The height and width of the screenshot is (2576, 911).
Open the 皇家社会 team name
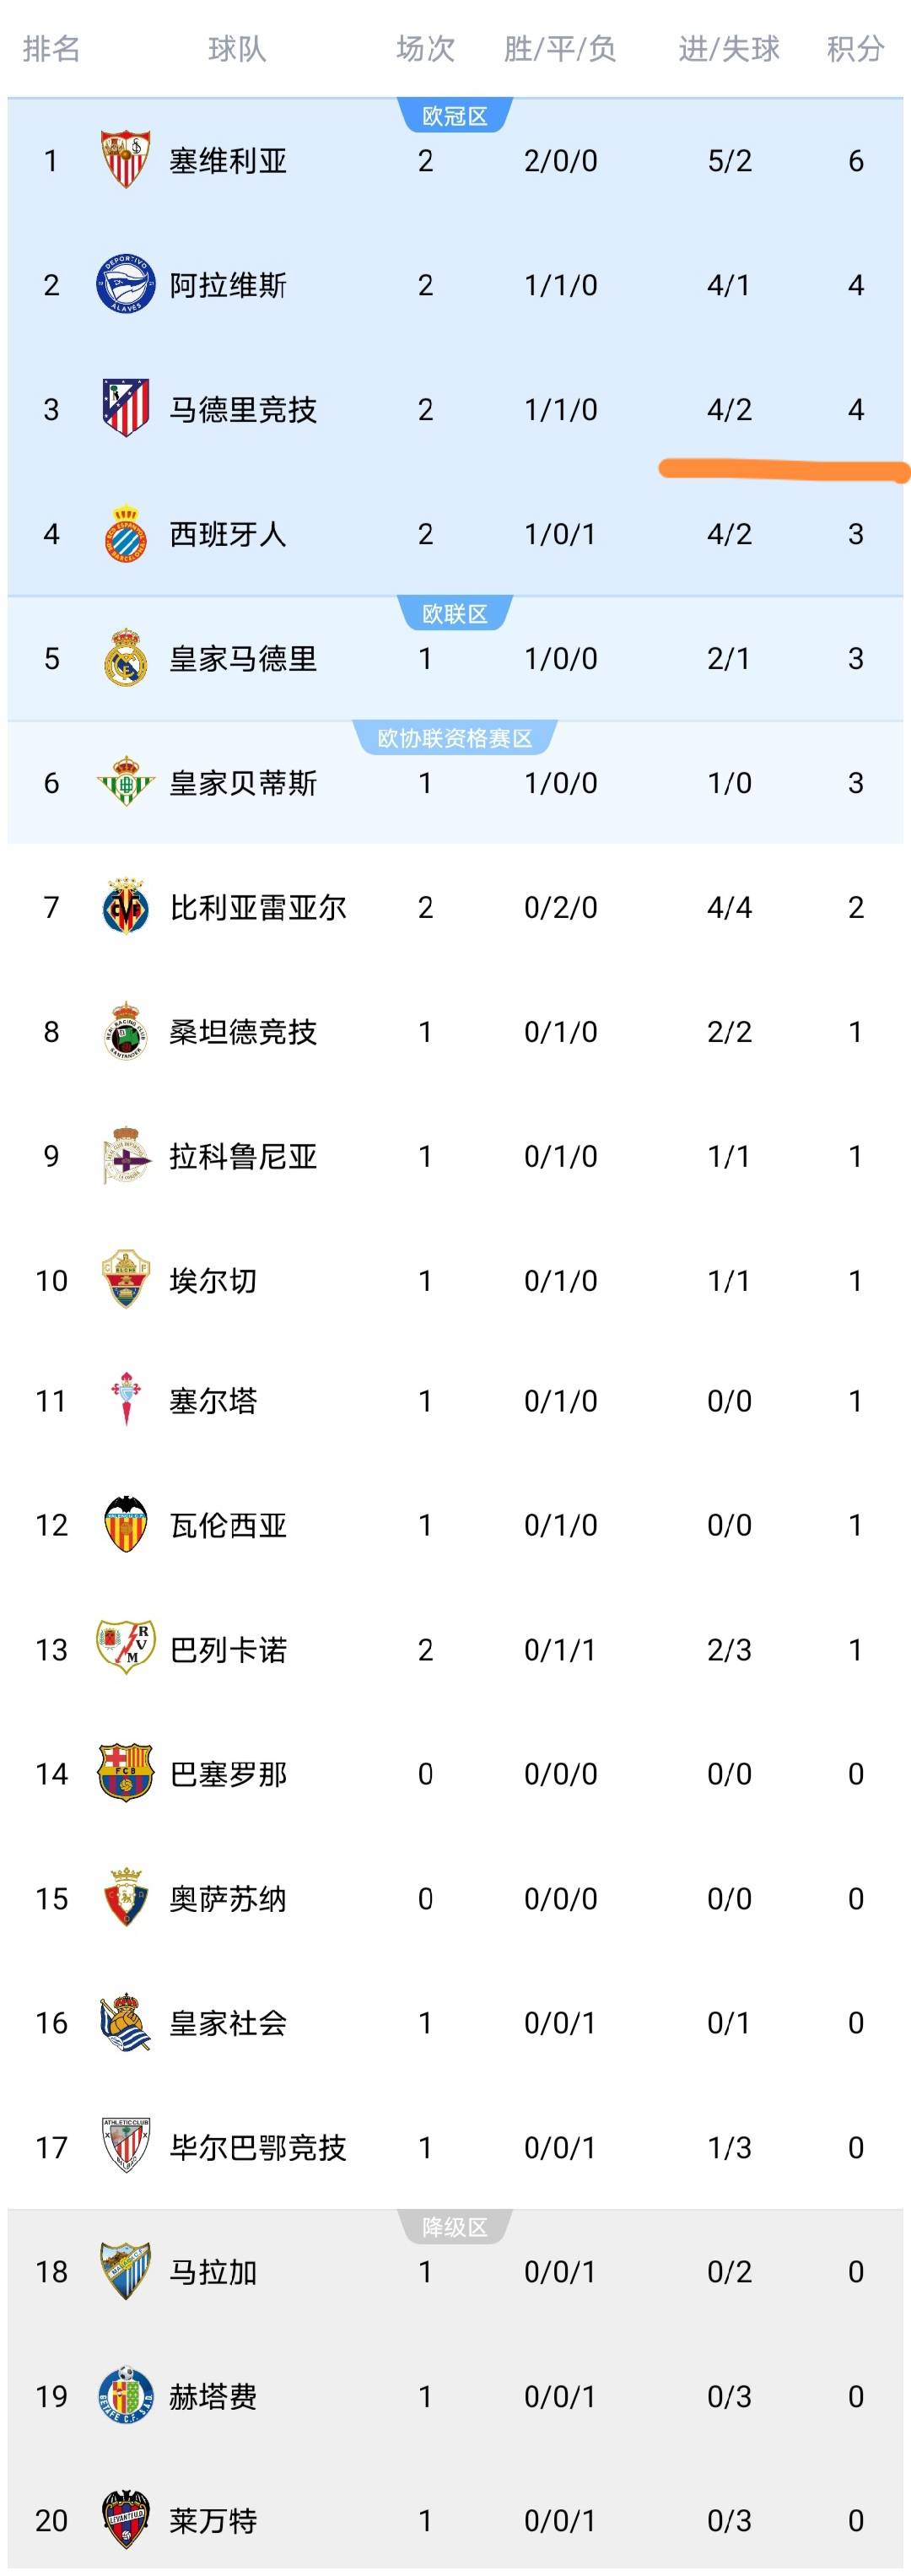click(228, 2023)
